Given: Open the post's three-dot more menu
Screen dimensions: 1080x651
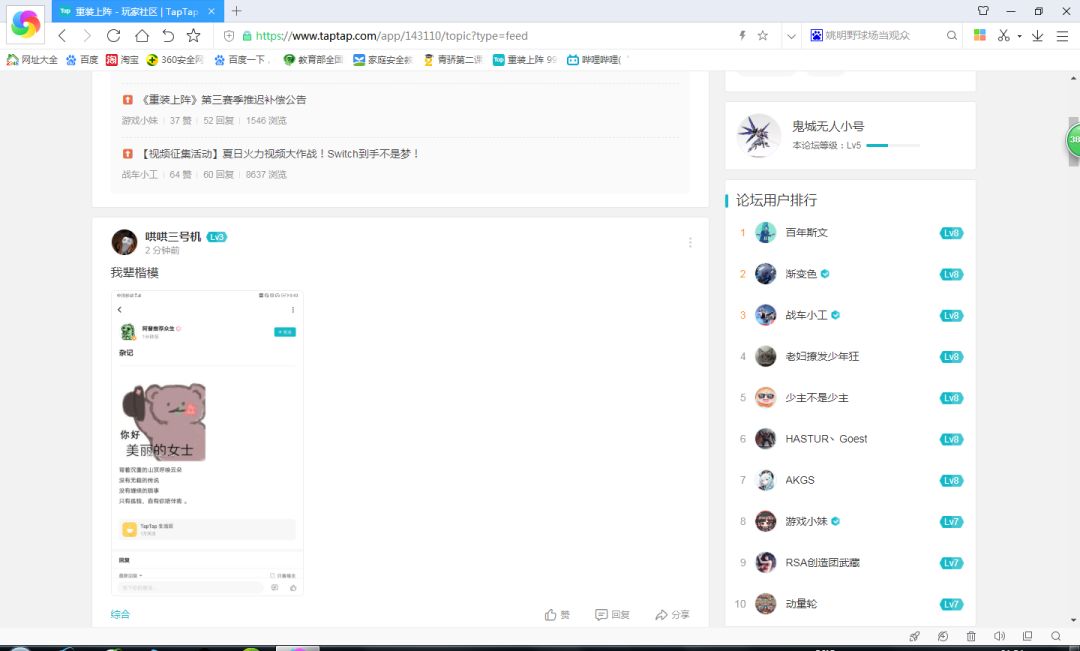Looking at the screenshot, I should [x=690, y=242].
